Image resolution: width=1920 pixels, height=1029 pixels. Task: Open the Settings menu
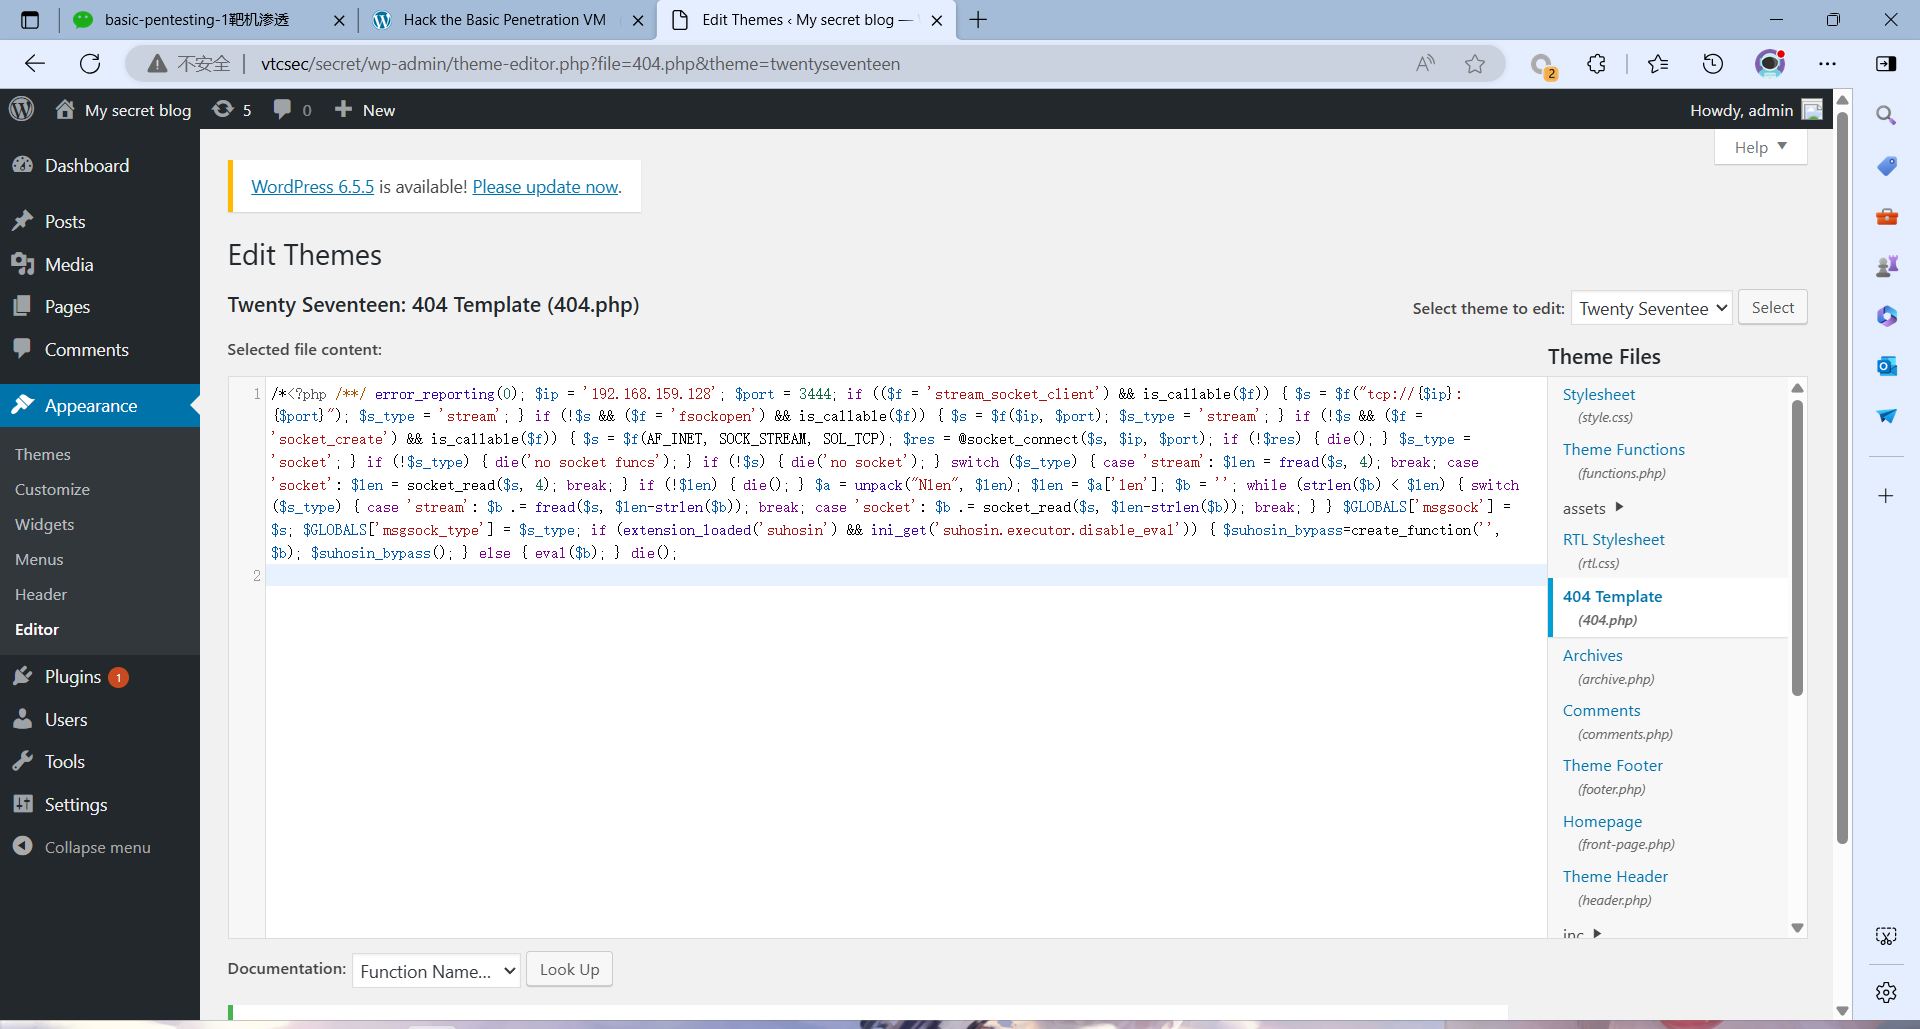click(100, 804)
